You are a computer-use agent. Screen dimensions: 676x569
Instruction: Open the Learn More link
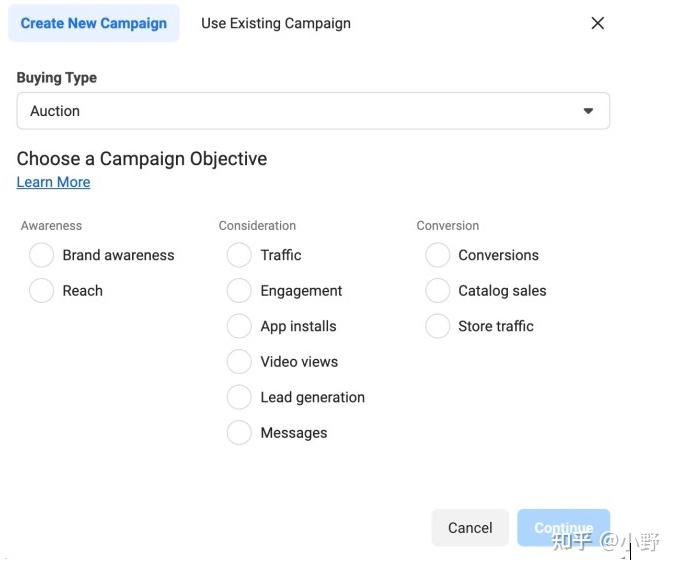pos(54,182)
